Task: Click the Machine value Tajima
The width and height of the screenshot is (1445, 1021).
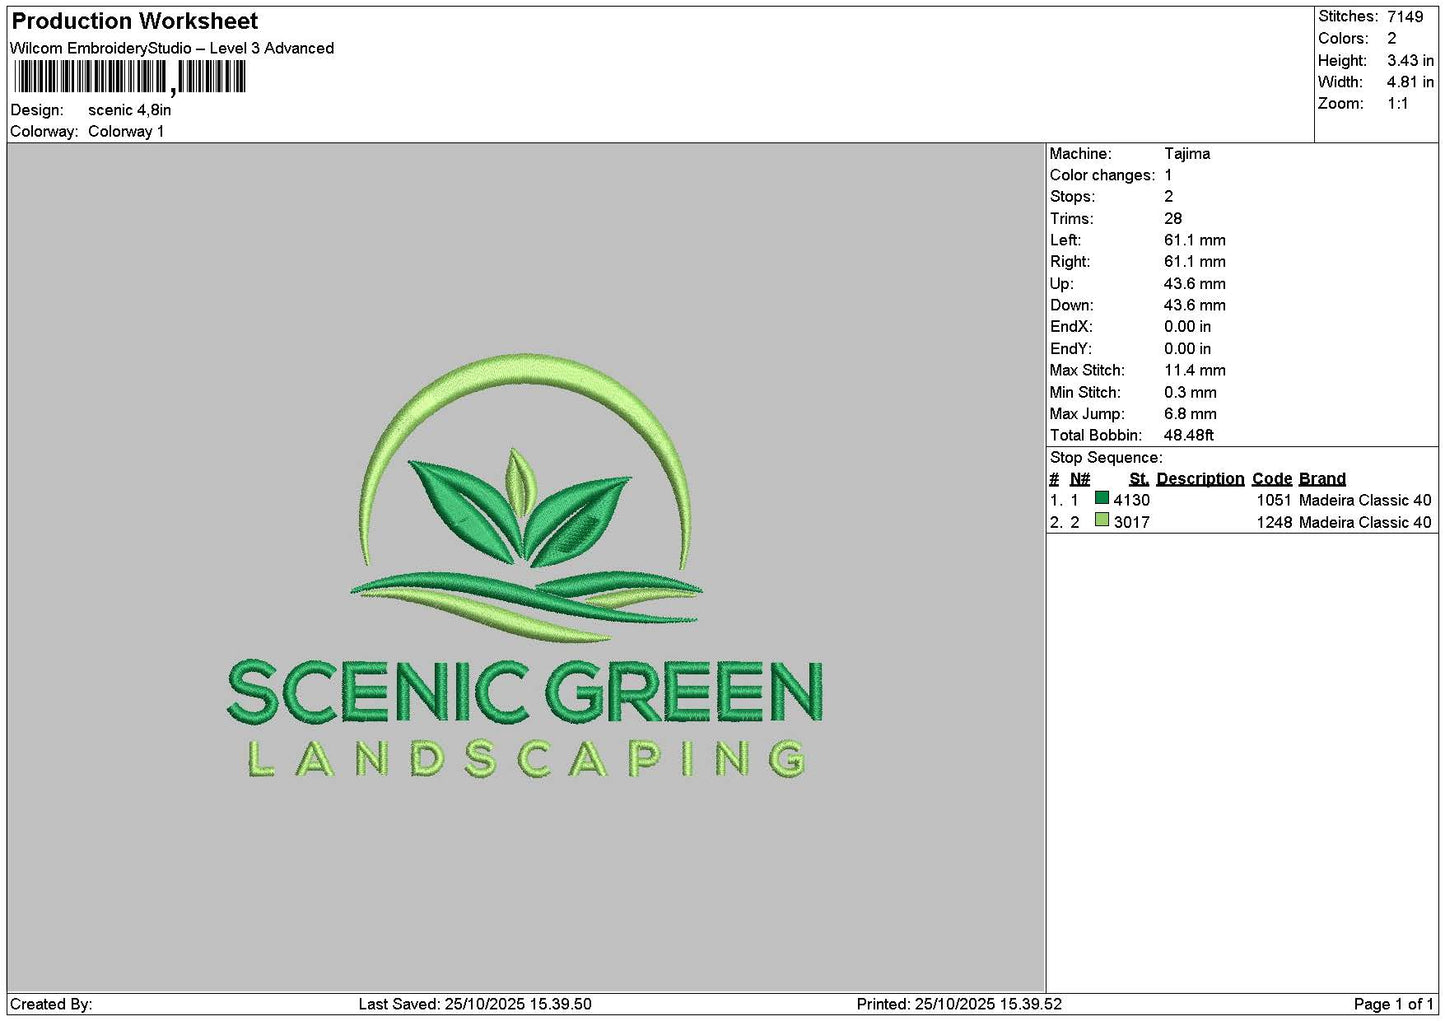Action: click(x=1187, y=153)
